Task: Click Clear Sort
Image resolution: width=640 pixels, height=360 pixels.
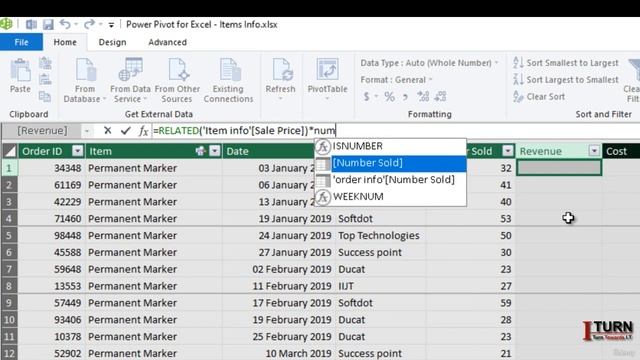Action: point(539,97)
